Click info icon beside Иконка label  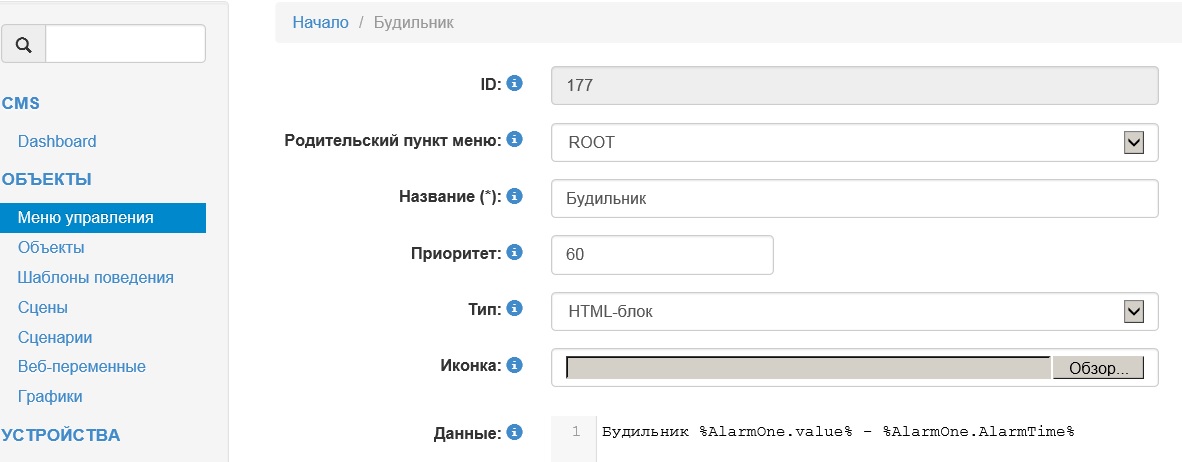click(x=515, y=366)
